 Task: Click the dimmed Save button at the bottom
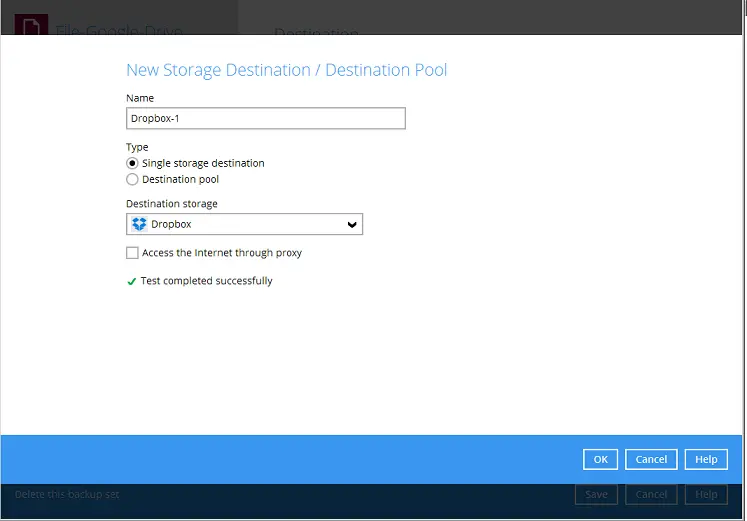(595, 494)
